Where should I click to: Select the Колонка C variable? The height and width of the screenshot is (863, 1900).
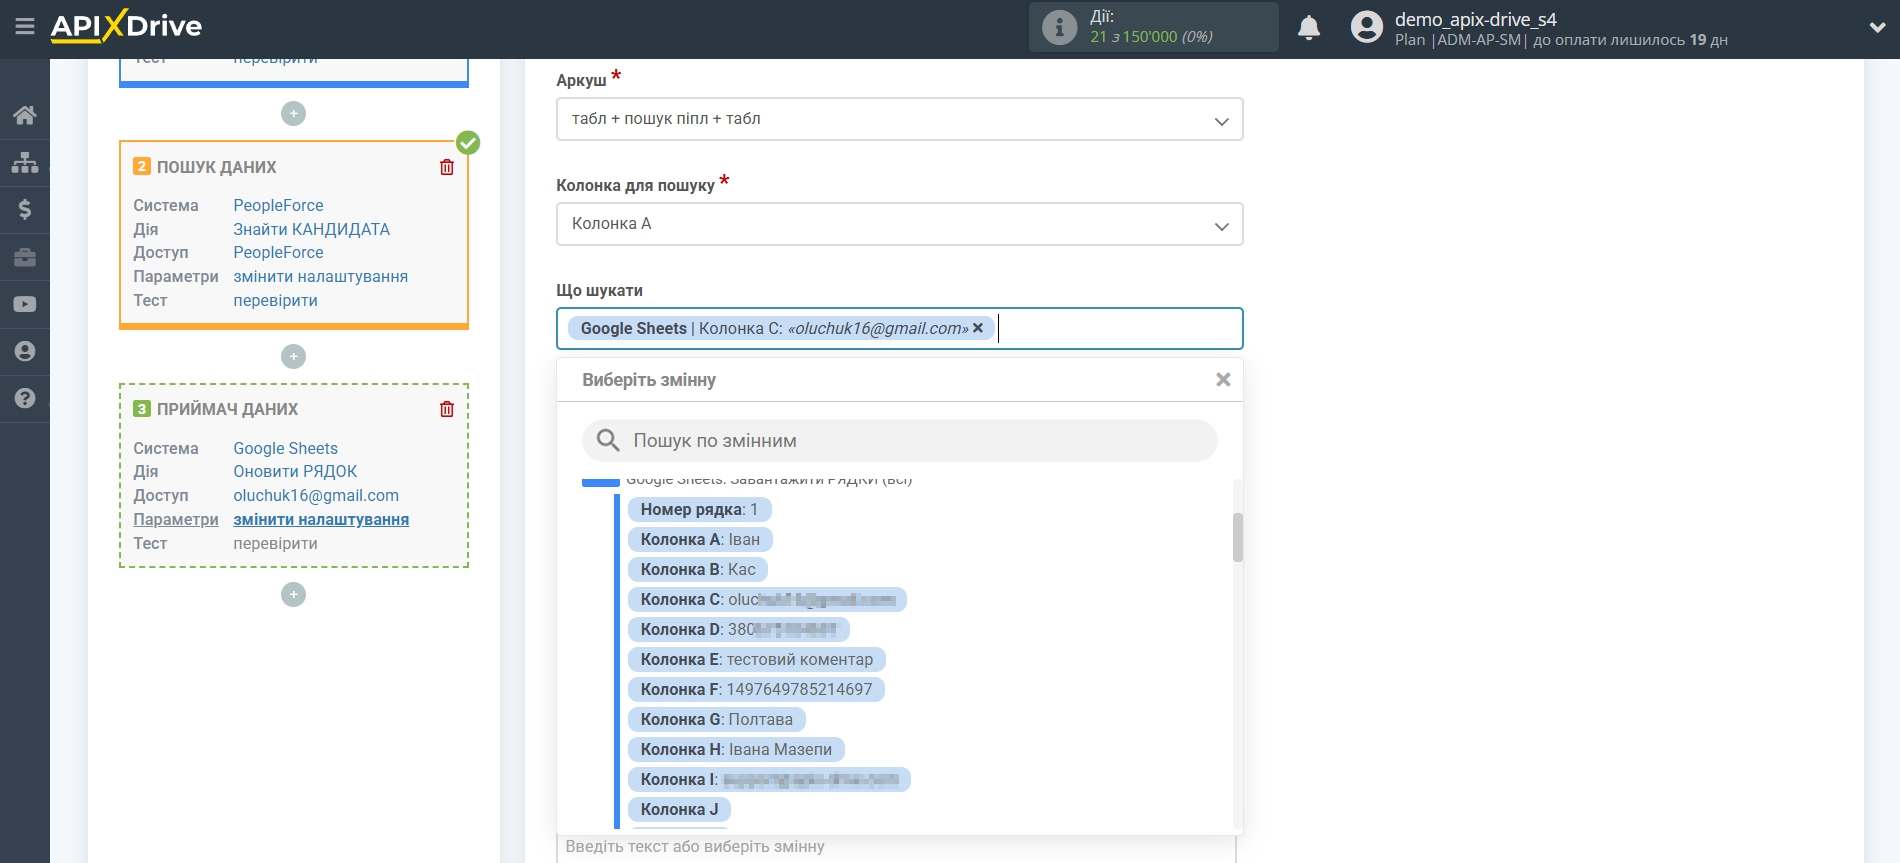click(767, 599)
